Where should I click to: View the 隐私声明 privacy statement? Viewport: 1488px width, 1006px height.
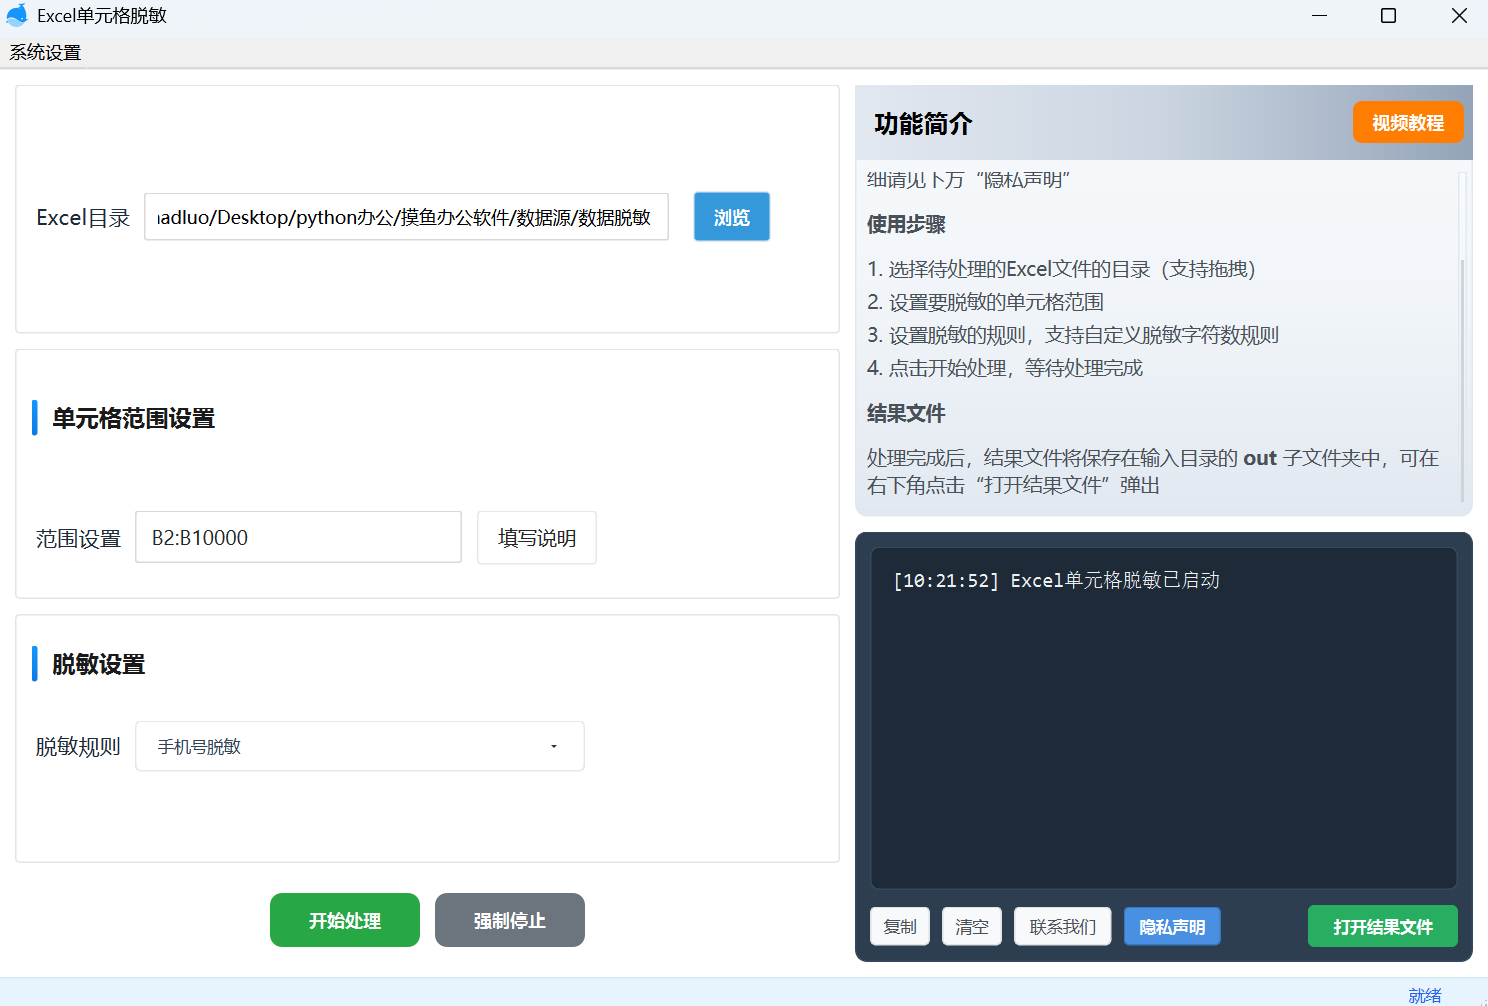click(1171, 926)
